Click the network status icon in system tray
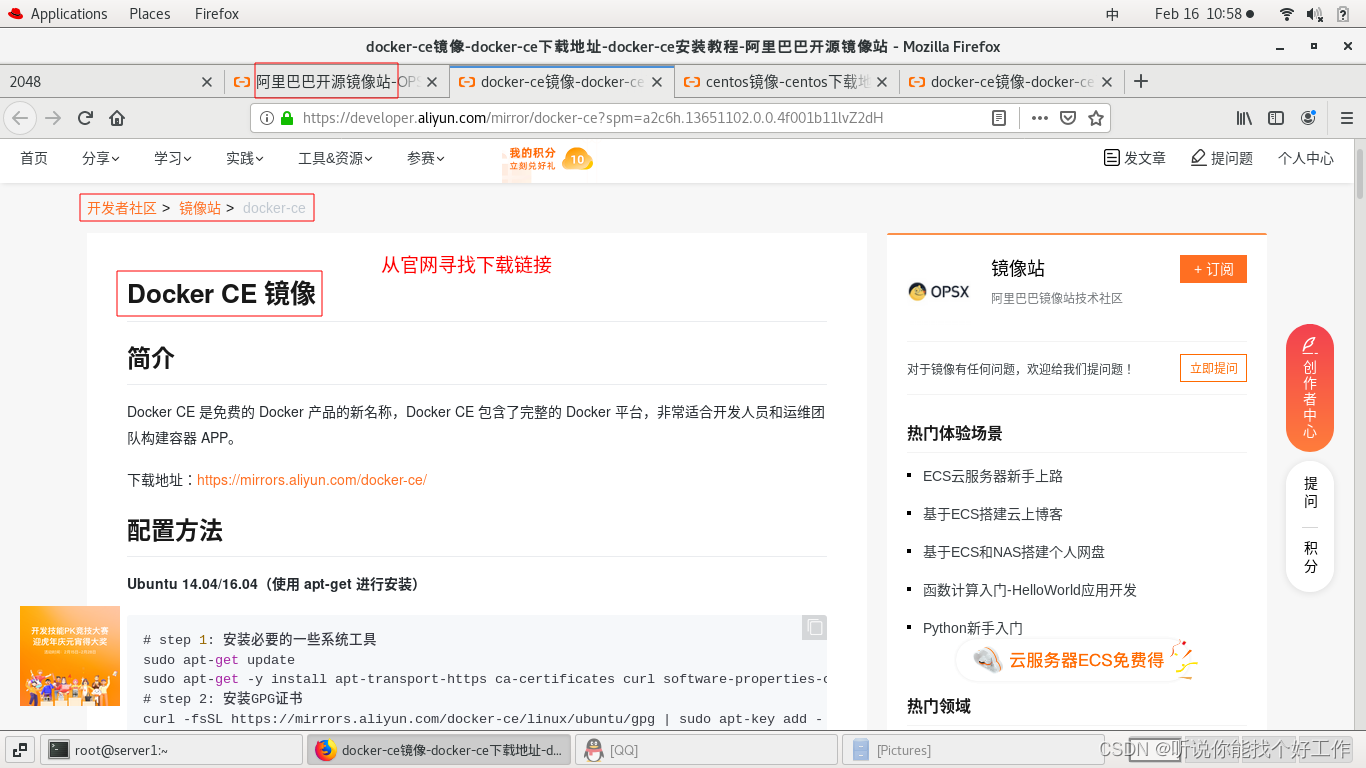The image size is (1366, 768). tap(1287, 14)
